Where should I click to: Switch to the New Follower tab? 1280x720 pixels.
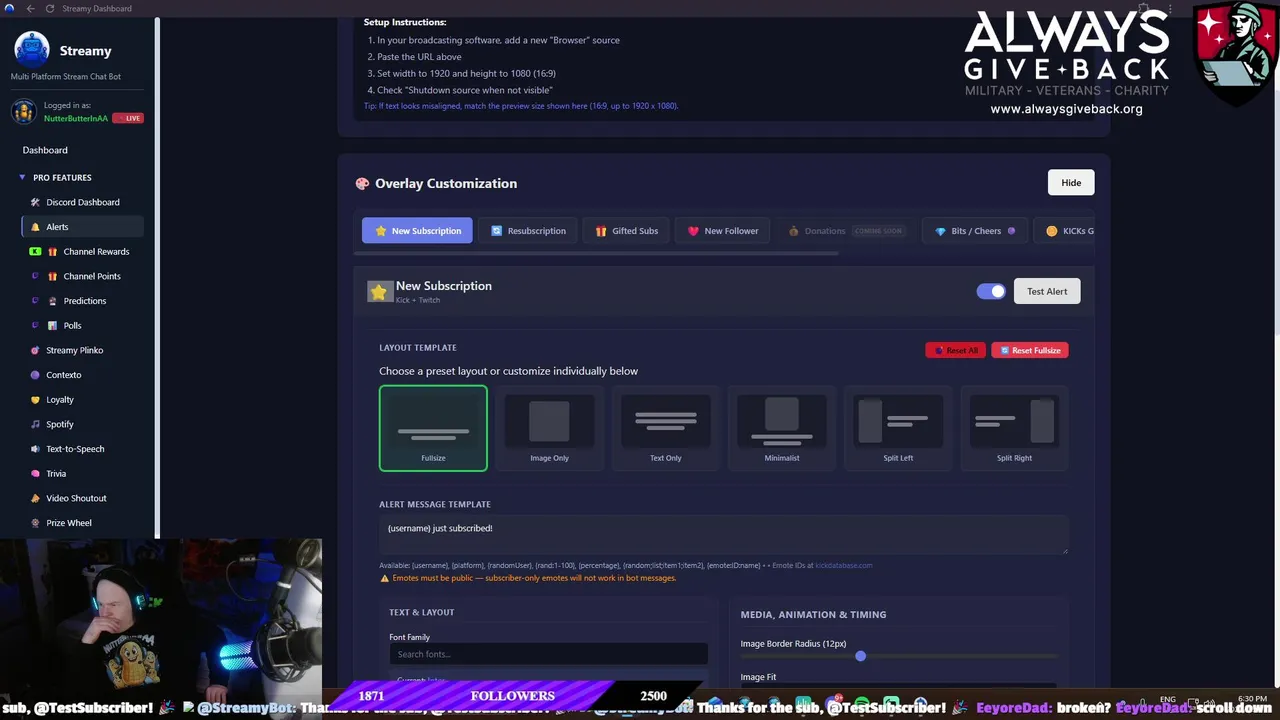(x=722, y=231)
